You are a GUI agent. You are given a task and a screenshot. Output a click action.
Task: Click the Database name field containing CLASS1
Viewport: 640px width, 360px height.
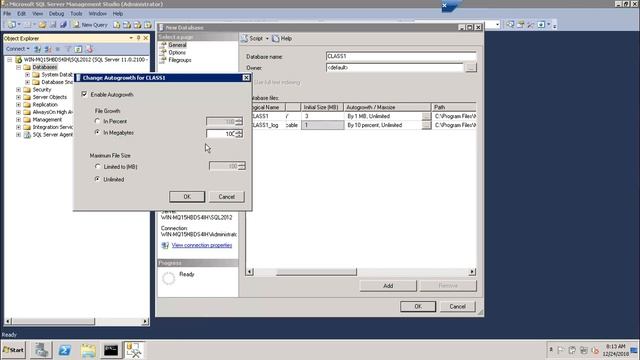point(401,56)
